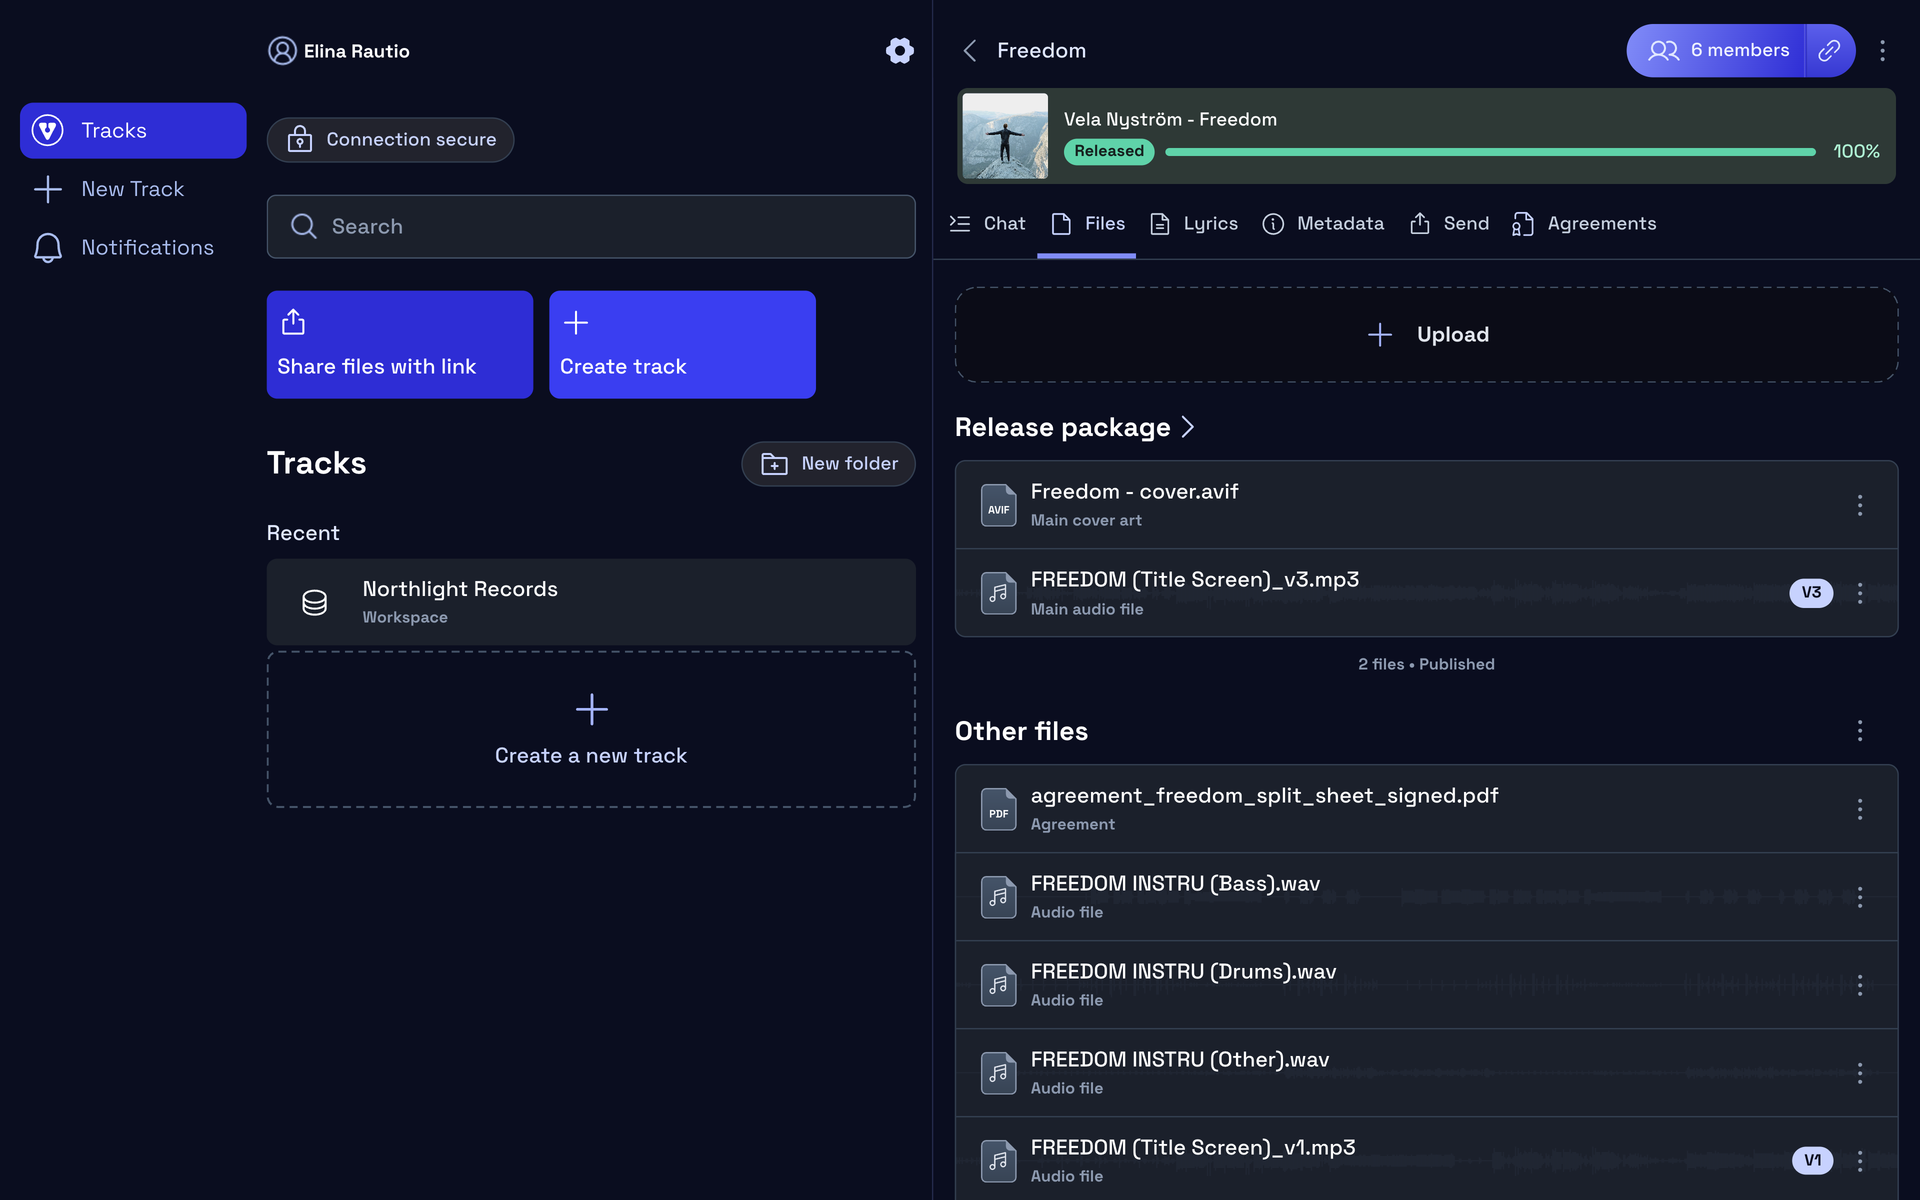Click the Share files with link button

point(400,345)
